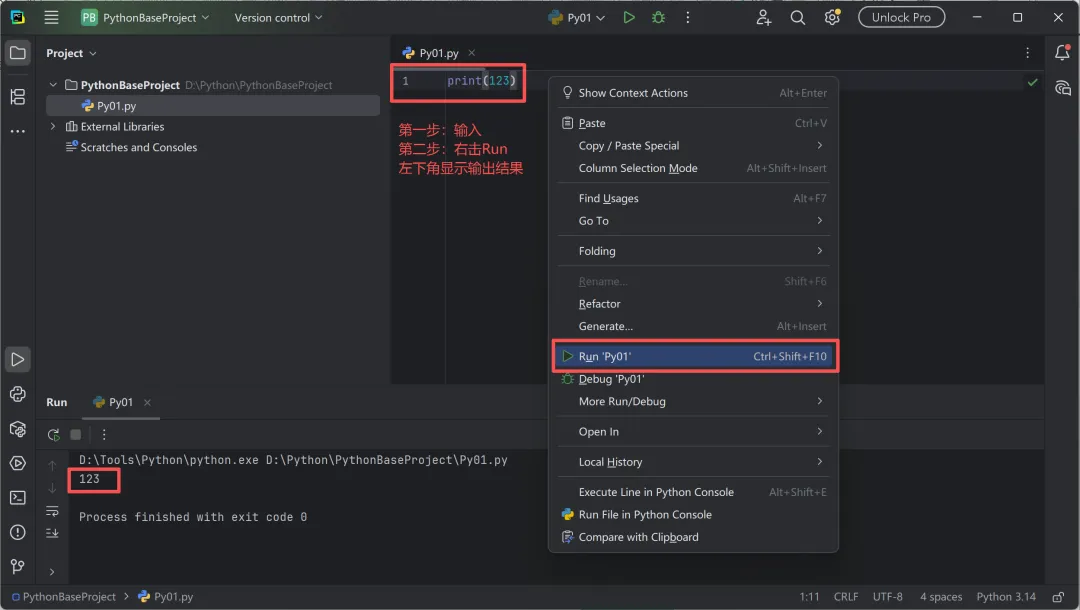The width and height of the screenshot is (1080, 610).
Task: Rerun Py01 using the rerun icon
Action: click(x=53, y=434)
